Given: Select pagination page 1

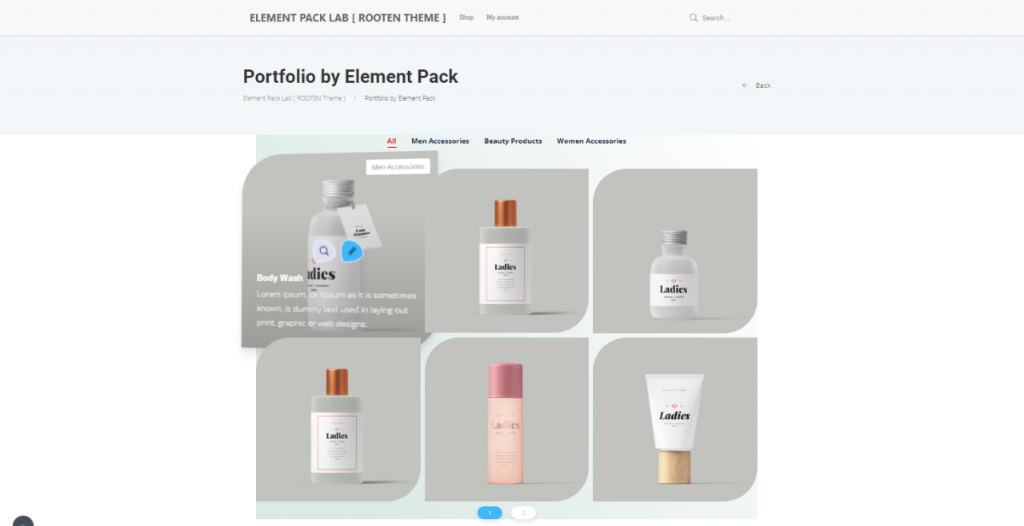Looking at the screenshot, I should click(490, 513).
